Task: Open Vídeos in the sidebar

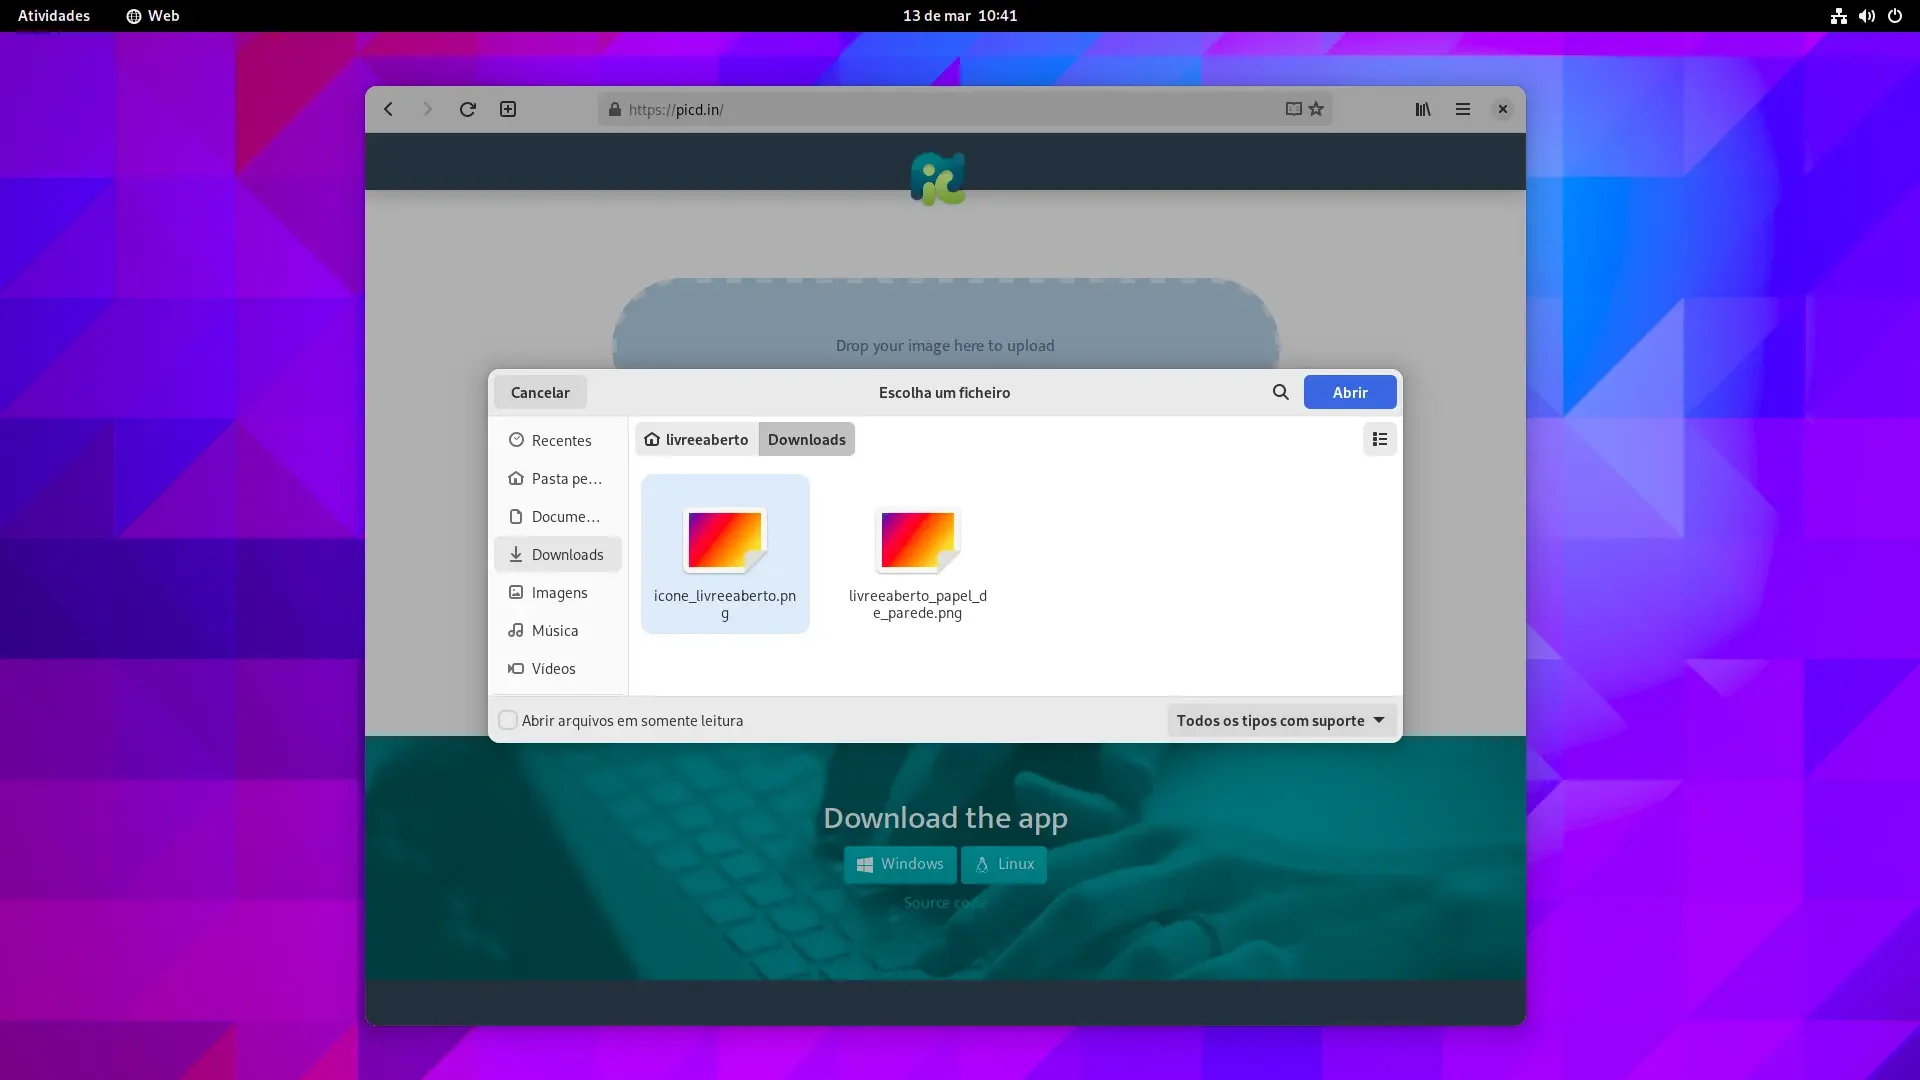Action: pos(557,668)
